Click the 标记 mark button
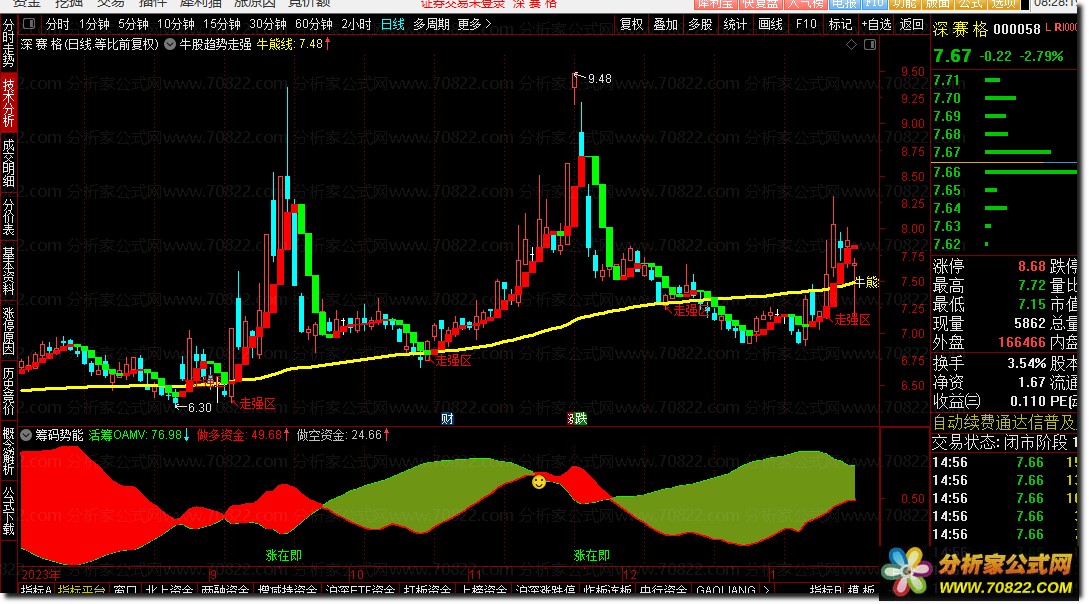This screenshot has width=1089, height=604. tap(840, 24)
